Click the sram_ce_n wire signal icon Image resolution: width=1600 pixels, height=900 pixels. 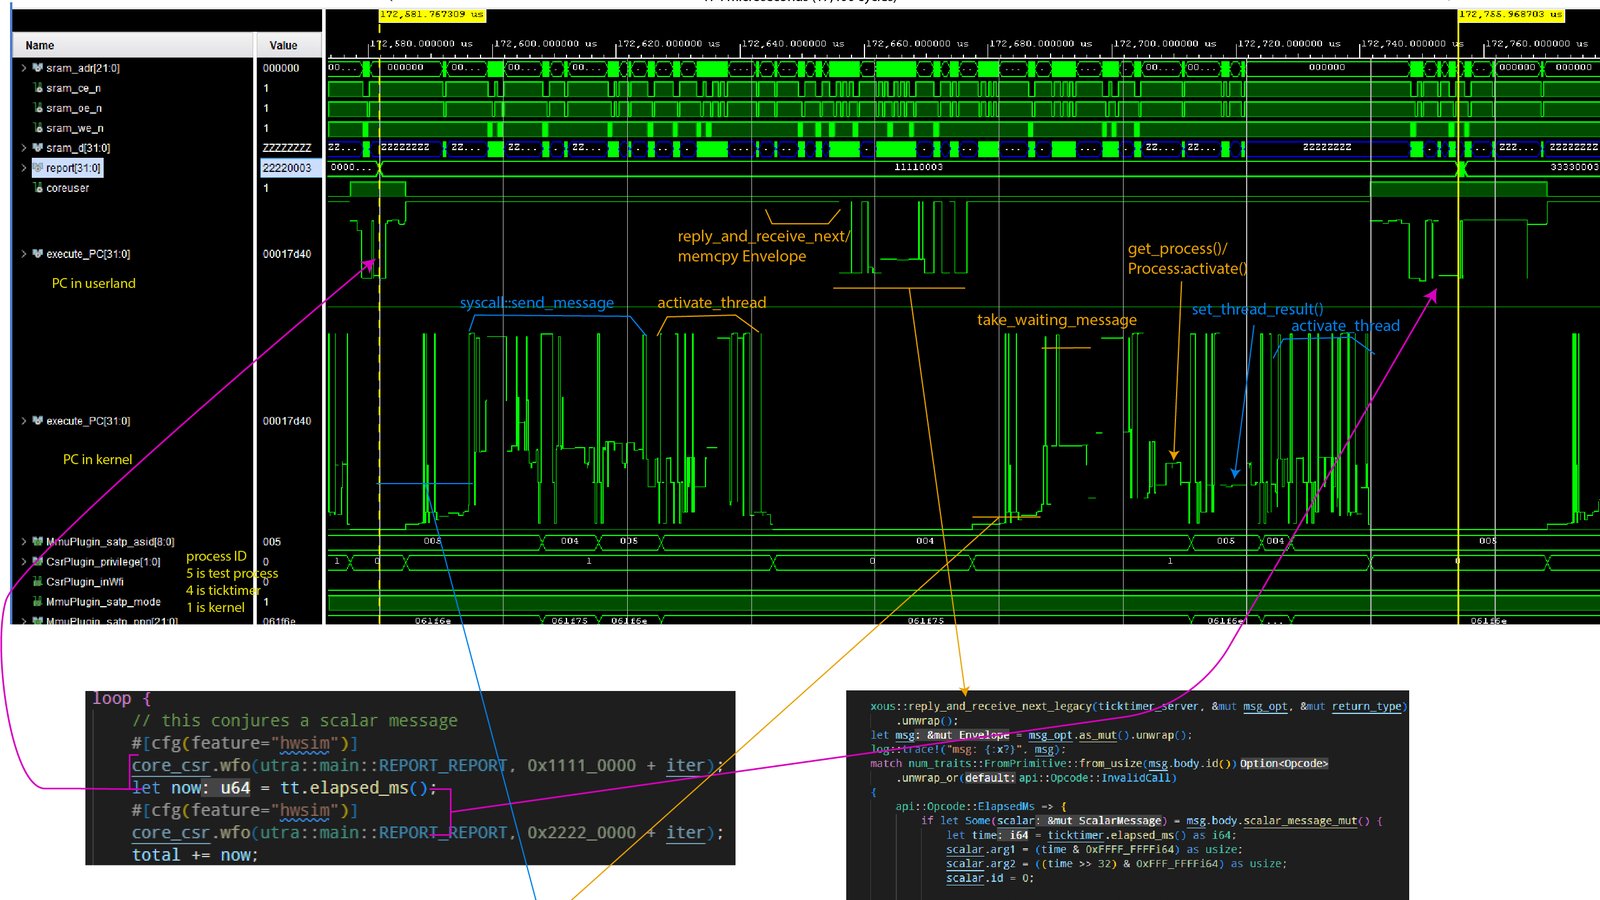tap(38, 88)
